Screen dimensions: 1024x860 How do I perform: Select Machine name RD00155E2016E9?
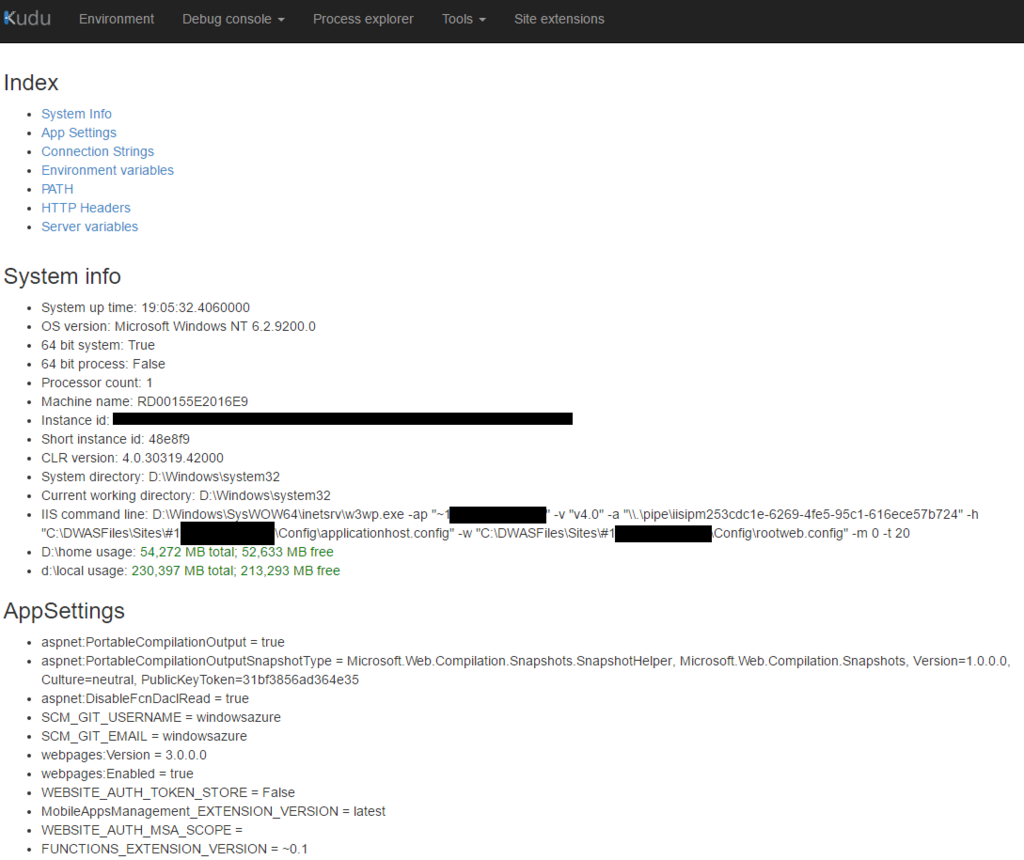click(145, 402)
